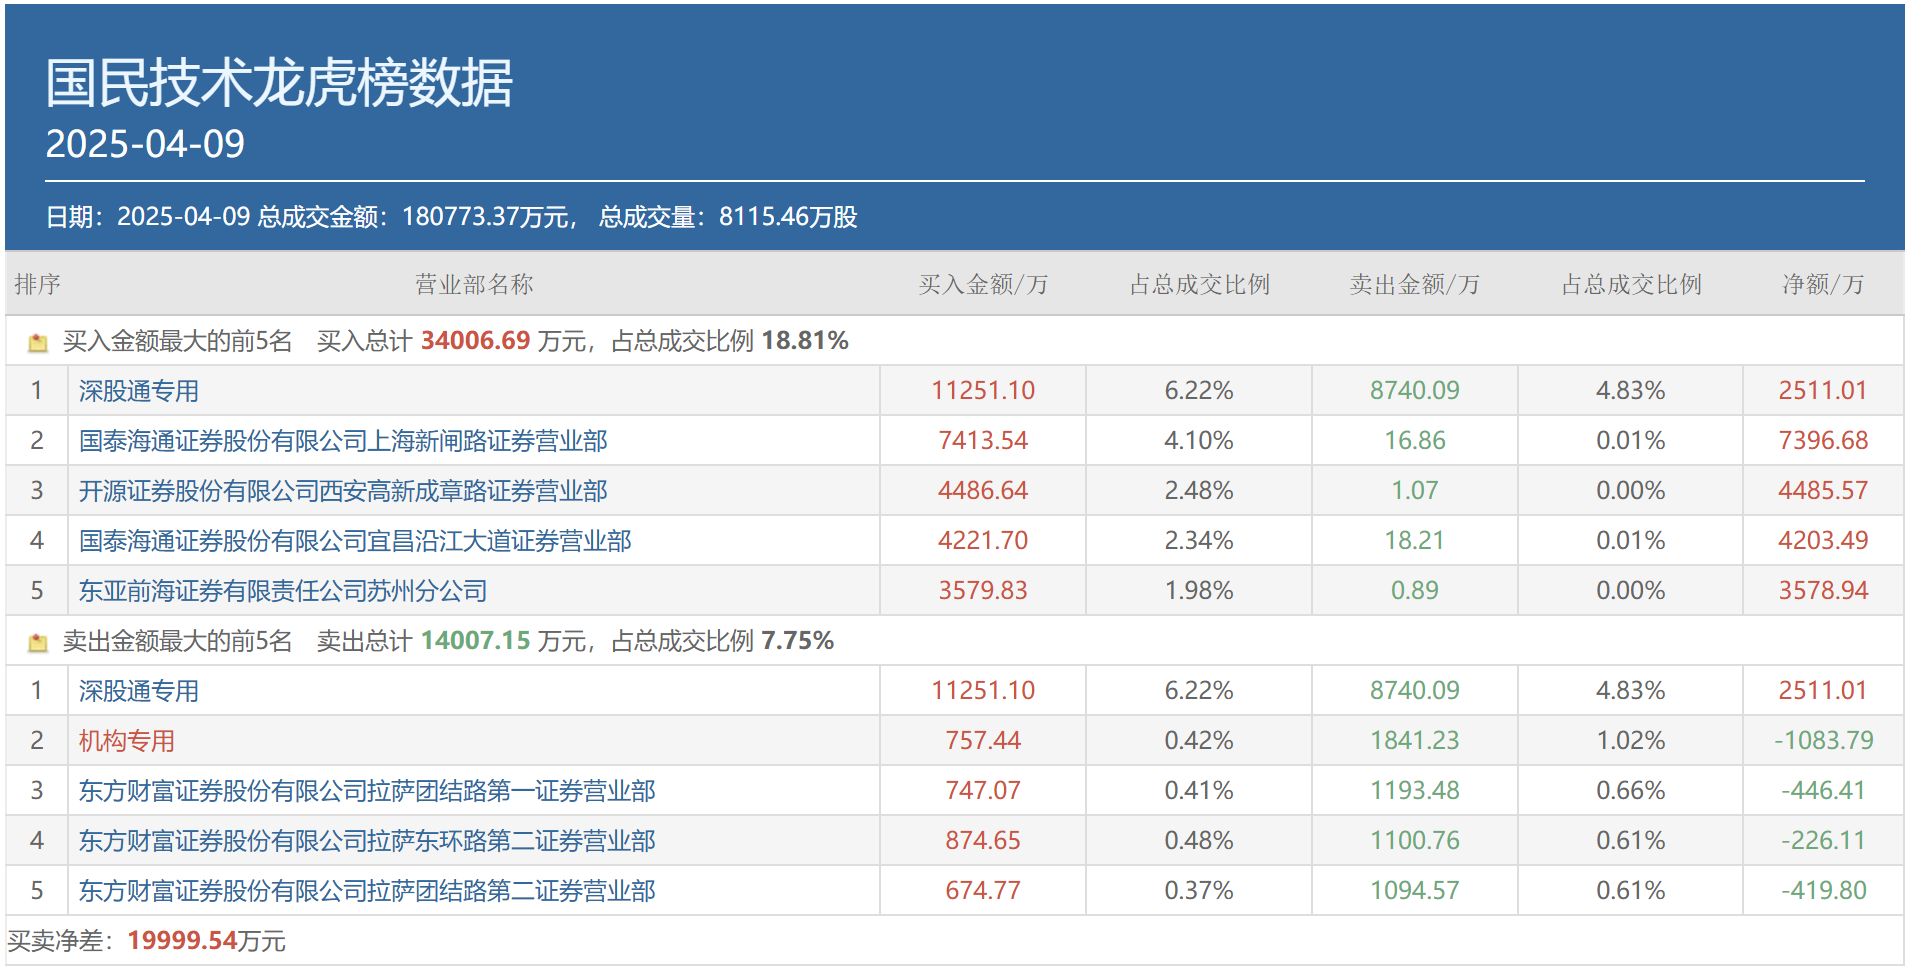Open 国泰海通证券上海新闸路证券营业部 link
Screen dimensions: 1911x971
(343, 441)
